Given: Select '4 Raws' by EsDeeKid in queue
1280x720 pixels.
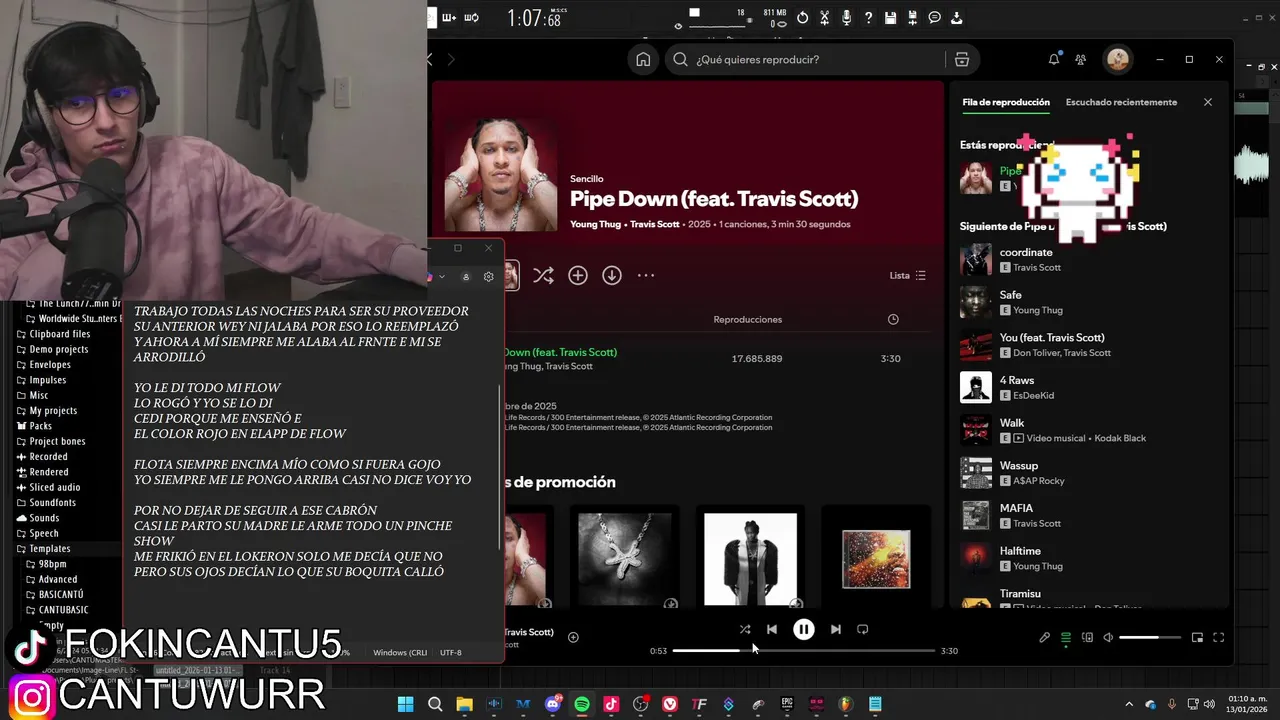Looking at the screenshot, I should [1088, 387].
